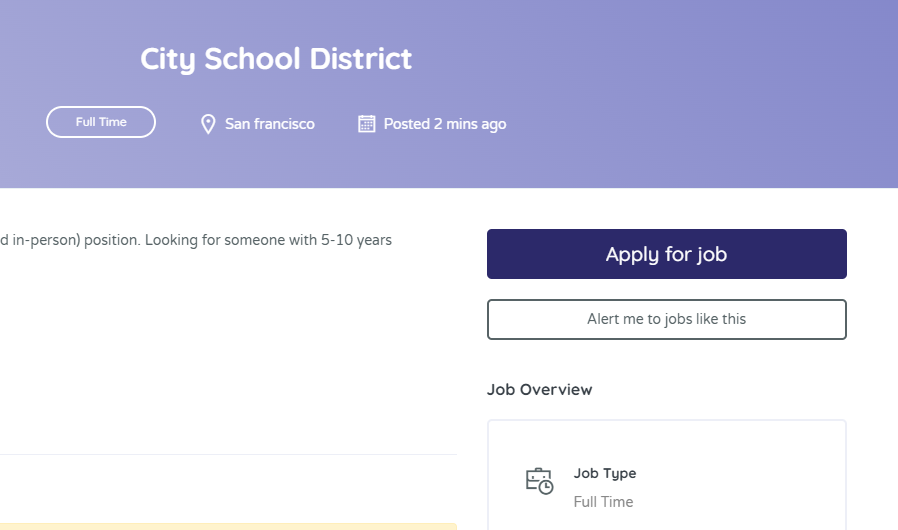
Task: Apply for this job
Action: tap(667, 254)
